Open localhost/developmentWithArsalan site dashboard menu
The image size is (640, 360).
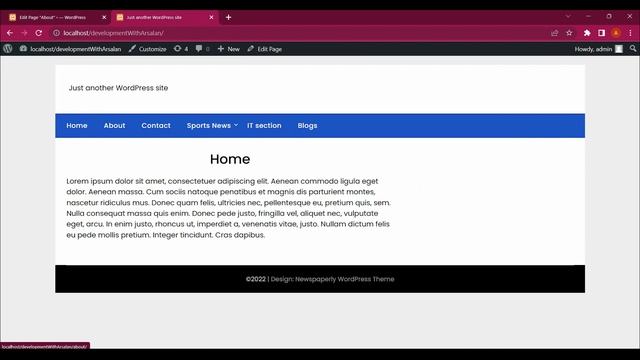click(x=71, y=49)
